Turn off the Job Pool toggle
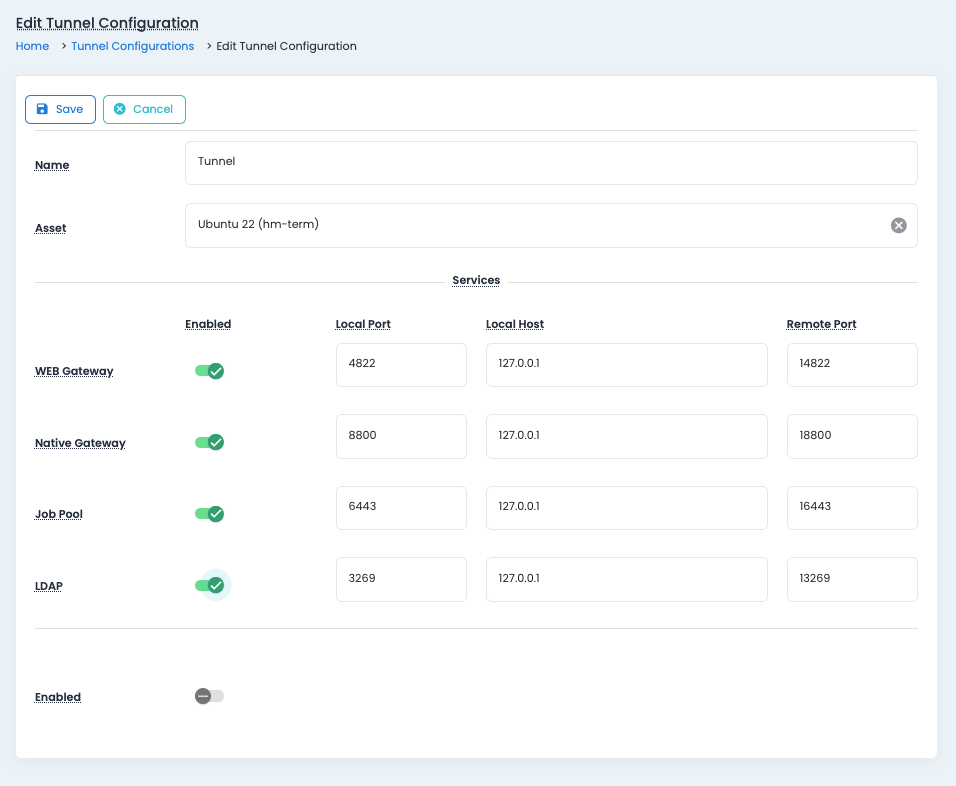Image resolution: width=956 pixels, height=786 pixels. (209, 514)
